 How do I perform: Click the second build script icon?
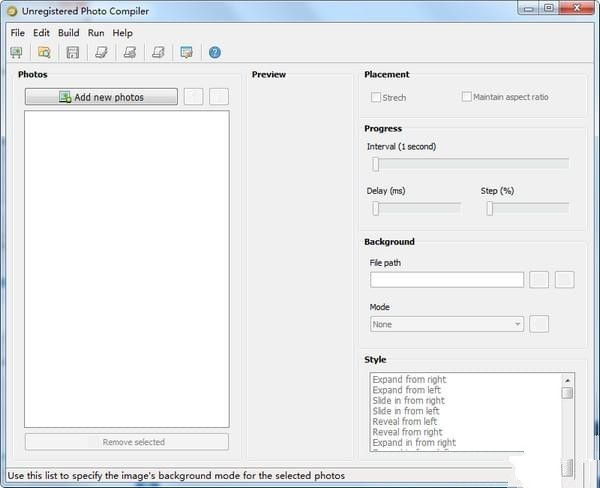point(129,53)
